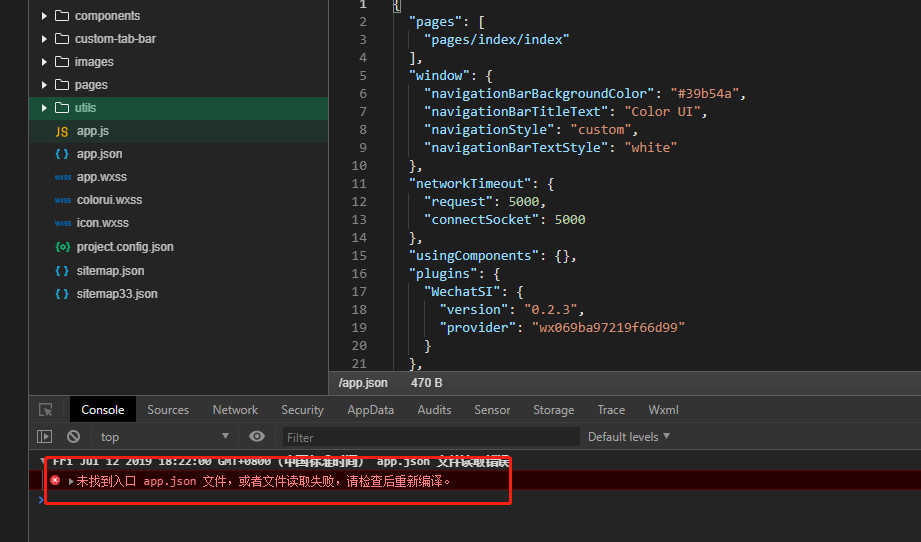Image resolution: width=921 pixels, height=542 pixels.
Task: Click the "pages/index/index" string
Action: coord(497,39)
